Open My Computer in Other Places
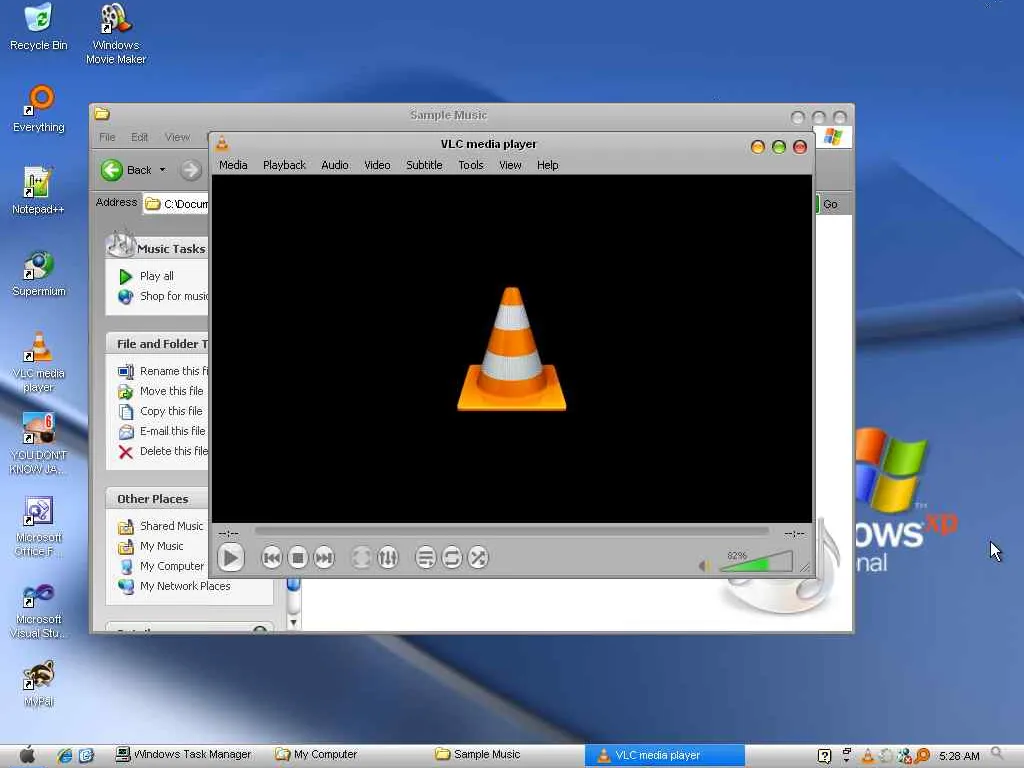 pyautogui.click(x=161, y=566)
